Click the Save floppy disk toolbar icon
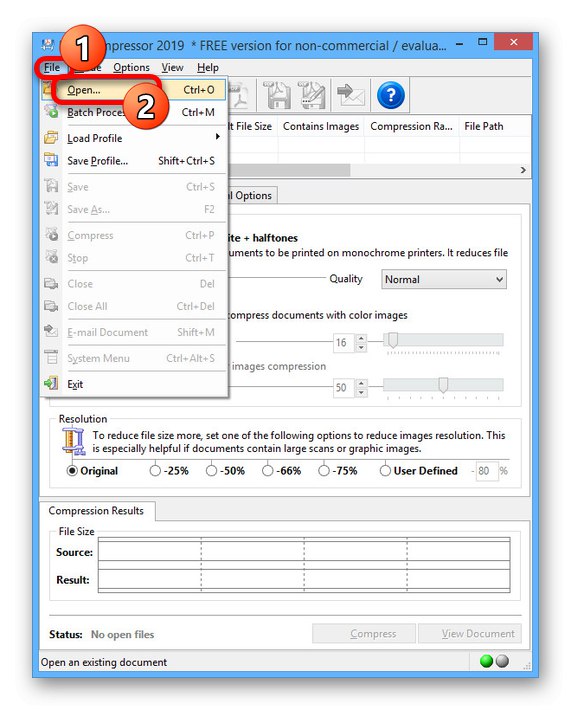 pyautogui.click(x=277, y=95)
